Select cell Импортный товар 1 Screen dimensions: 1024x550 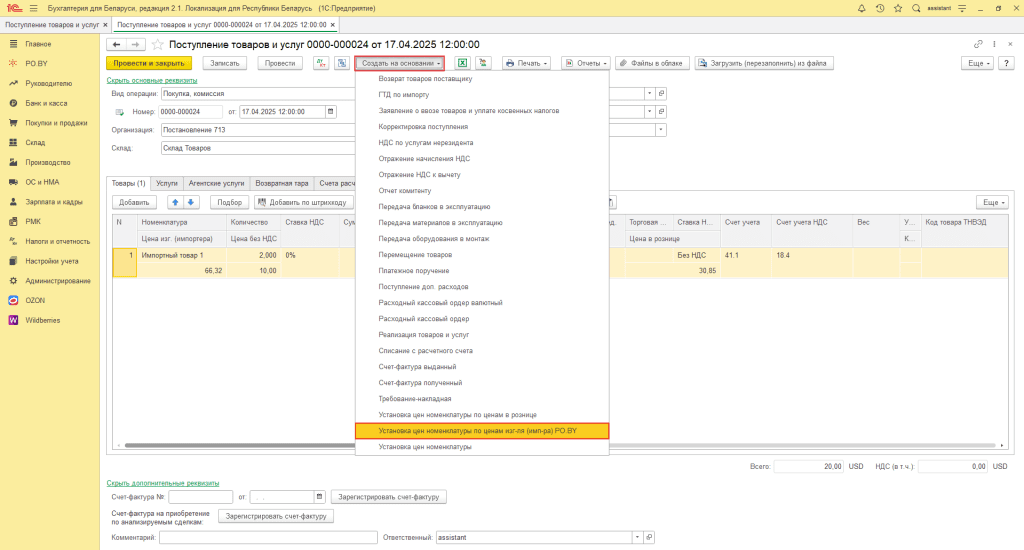pos(182,255)
